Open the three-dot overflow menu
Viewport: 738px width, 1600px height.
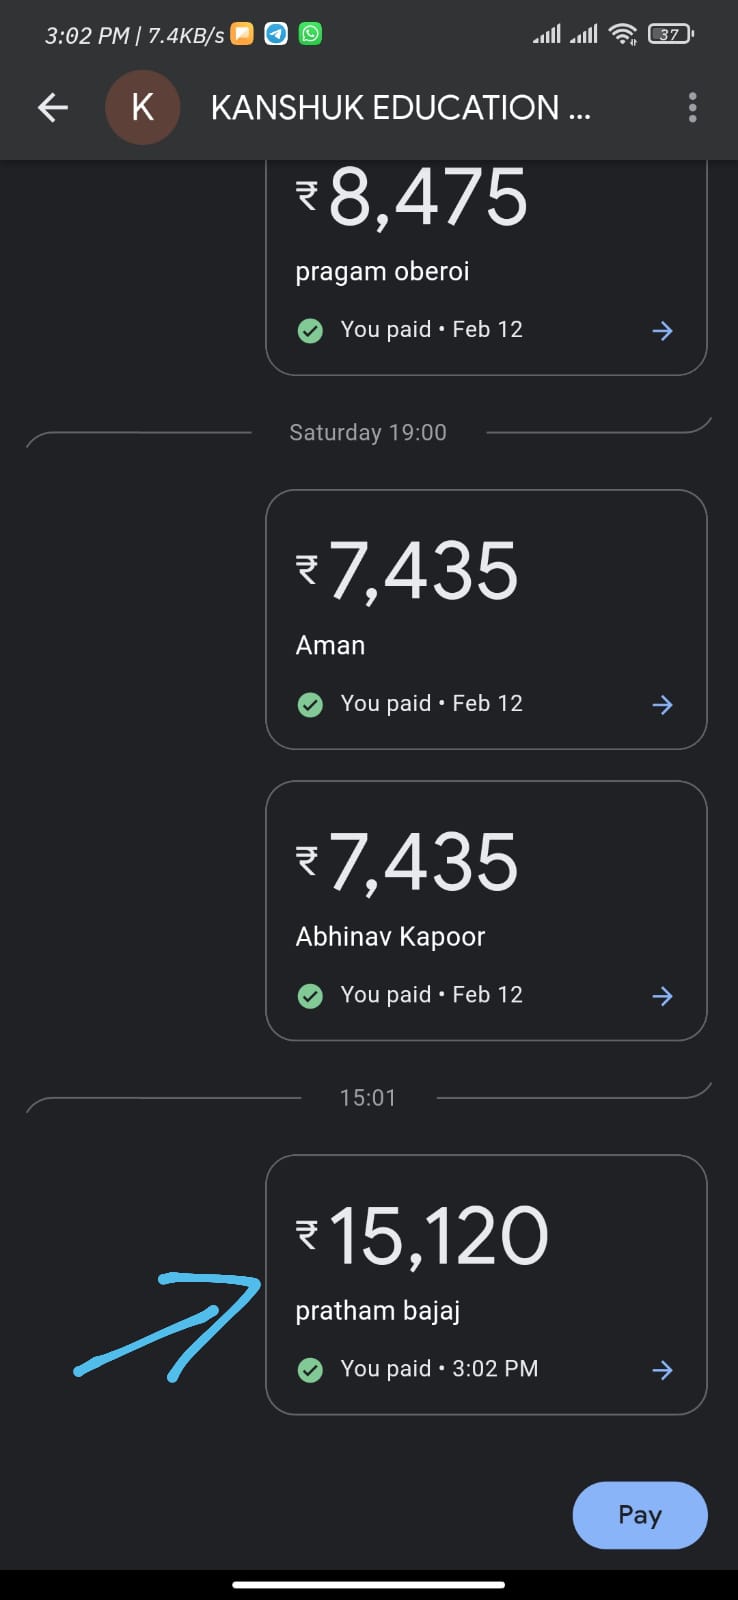click(692, 108)
